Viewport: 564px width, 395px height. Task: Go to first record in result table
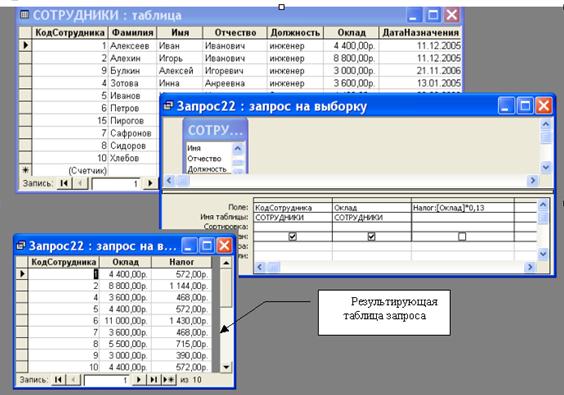click(x=59, y=380)
